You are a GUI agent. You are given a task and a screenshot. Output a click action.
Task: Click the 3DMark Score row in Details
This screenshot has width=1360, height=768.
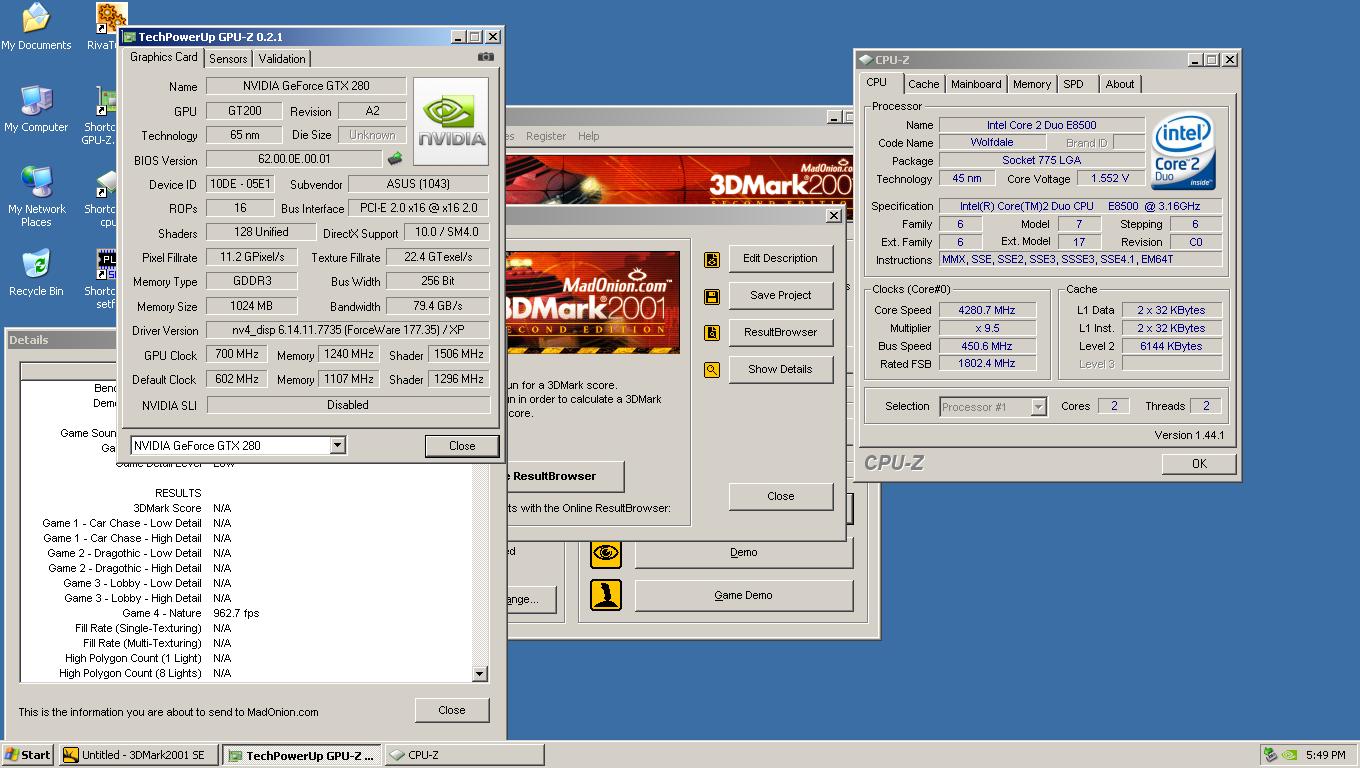[247, 508]
